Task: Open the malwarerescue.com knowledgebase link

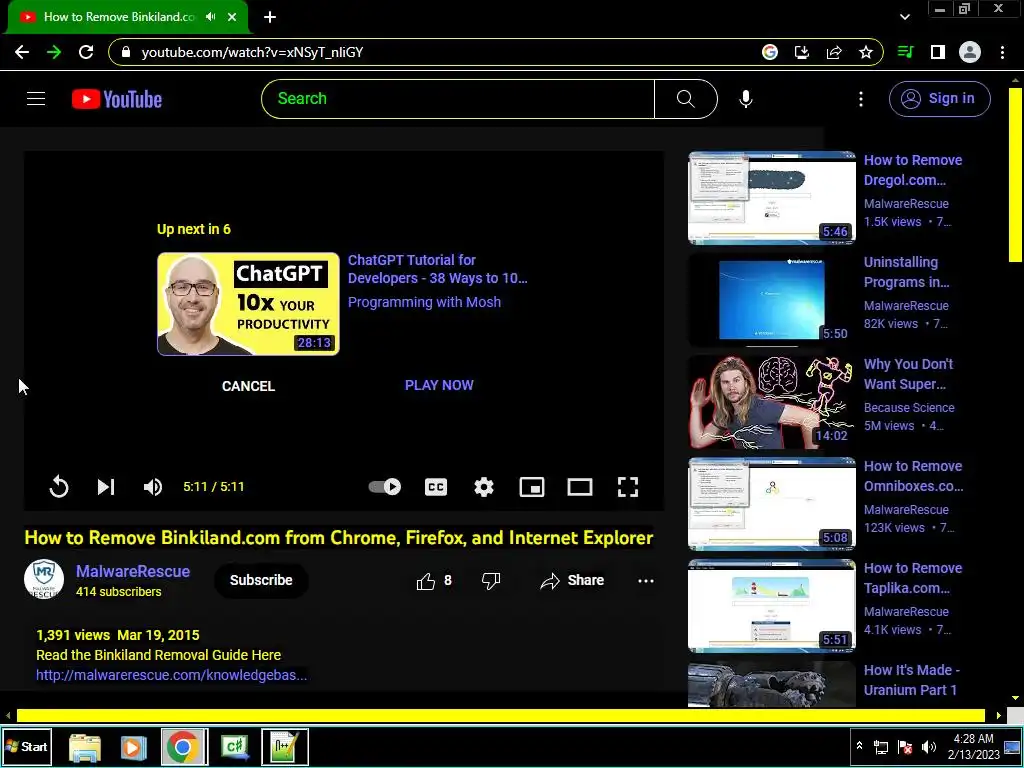Action: [x=171, y=675]
